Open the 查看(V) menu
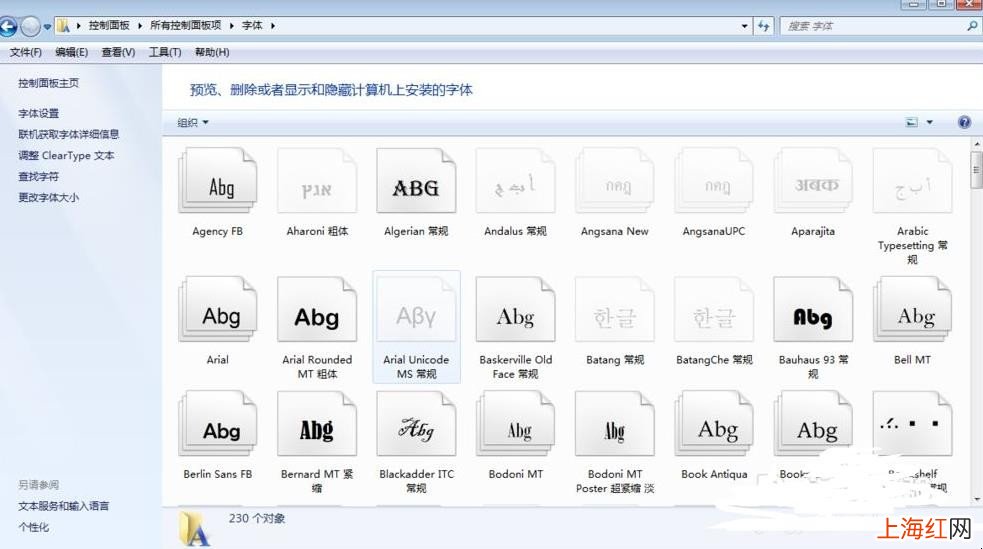Screen dimensions: 983x549 (x=118, y=52)
